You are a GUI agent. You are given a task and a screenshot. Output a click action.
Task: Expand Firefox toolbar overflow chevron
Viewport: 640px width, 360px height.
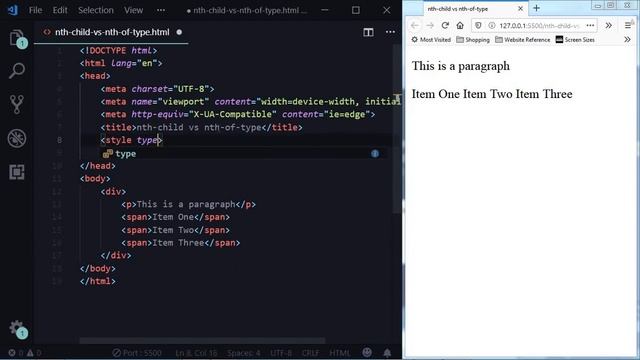[608, 25]
